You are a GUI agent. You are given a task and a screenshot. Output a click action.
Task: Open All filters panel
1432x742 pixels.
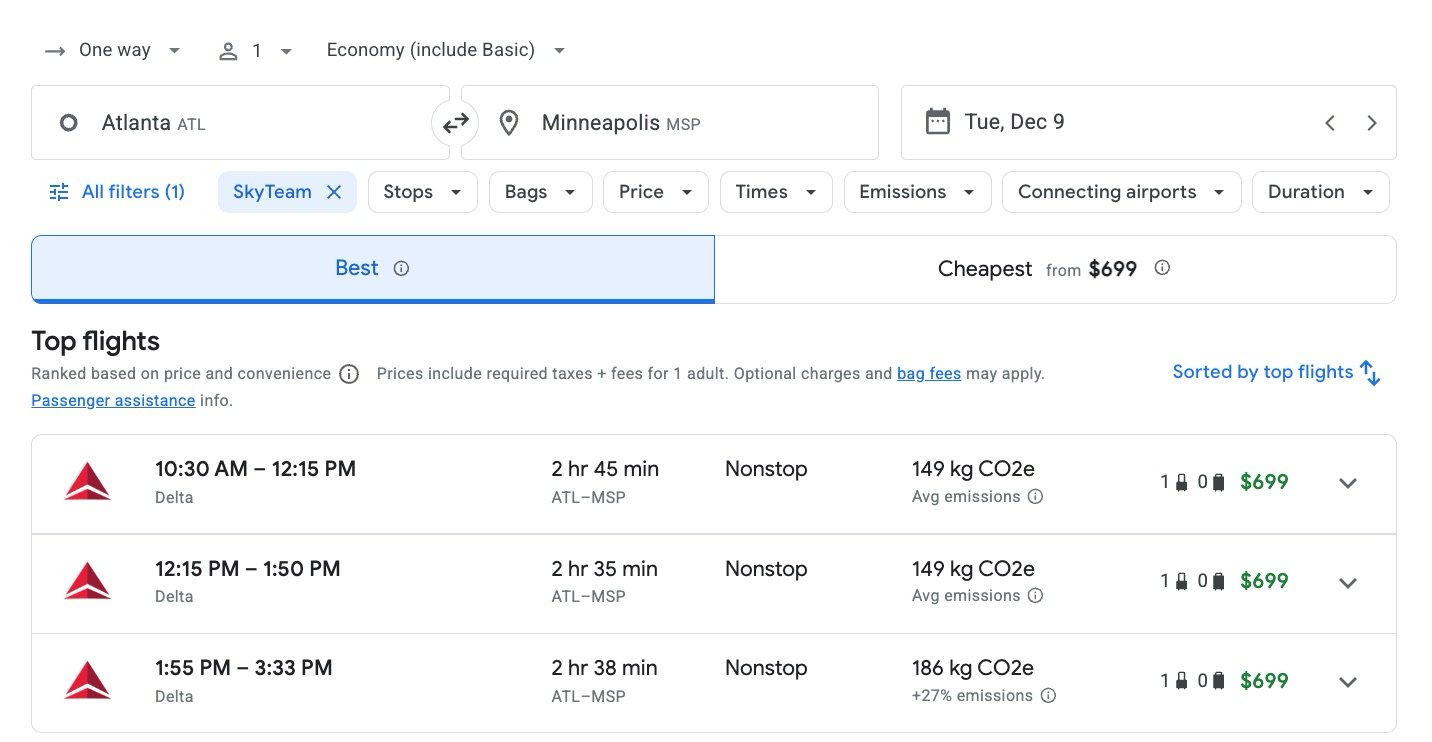pyautogui.click(x=117, y=192)
